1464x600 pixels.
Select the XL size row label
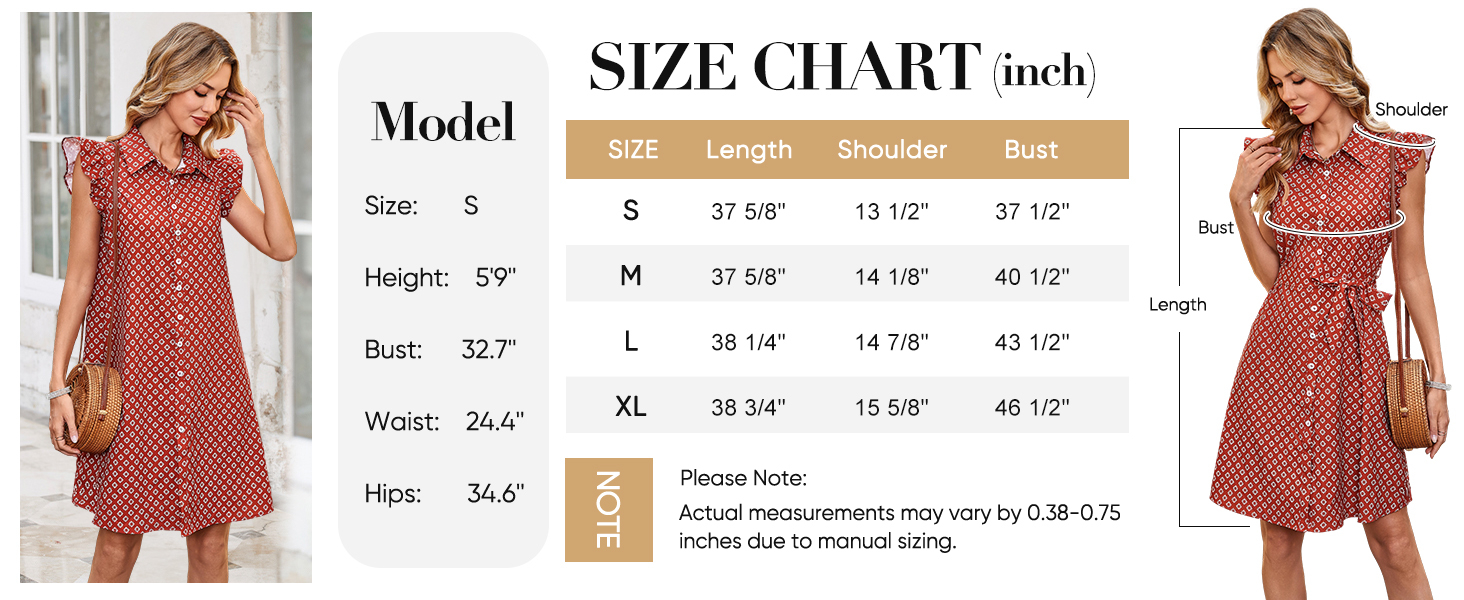pos(631,407)
